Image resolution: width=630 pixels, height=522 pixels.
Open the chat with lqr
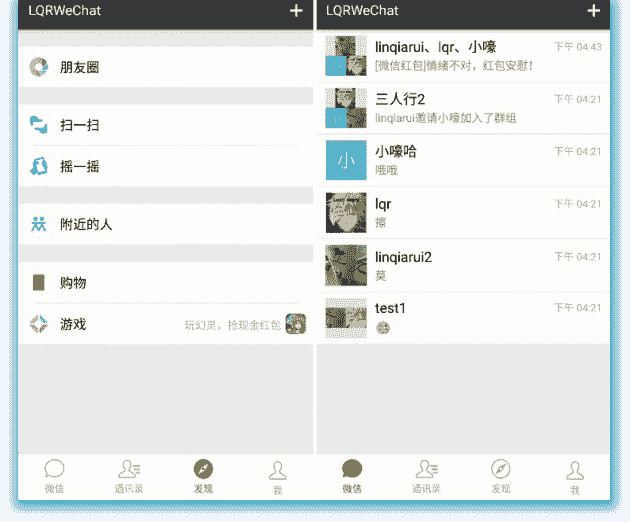(460, 212)
